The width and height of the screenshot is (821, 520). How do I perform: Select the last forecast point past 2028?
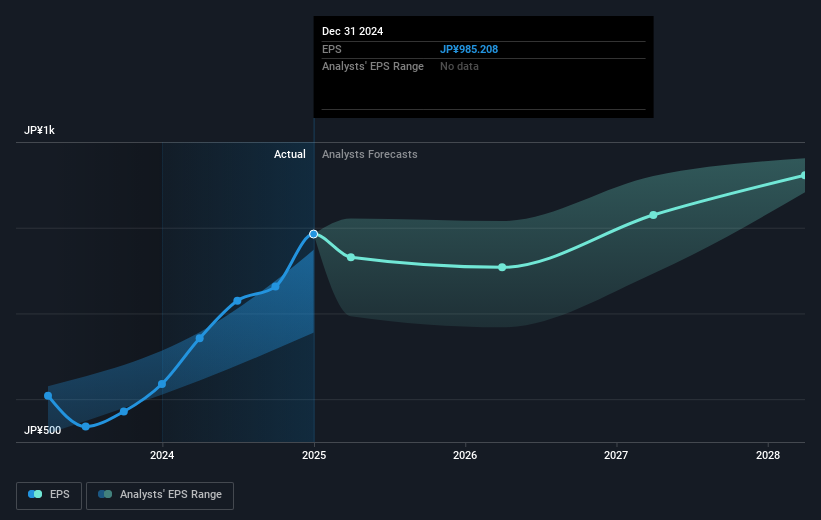point(804,175)
